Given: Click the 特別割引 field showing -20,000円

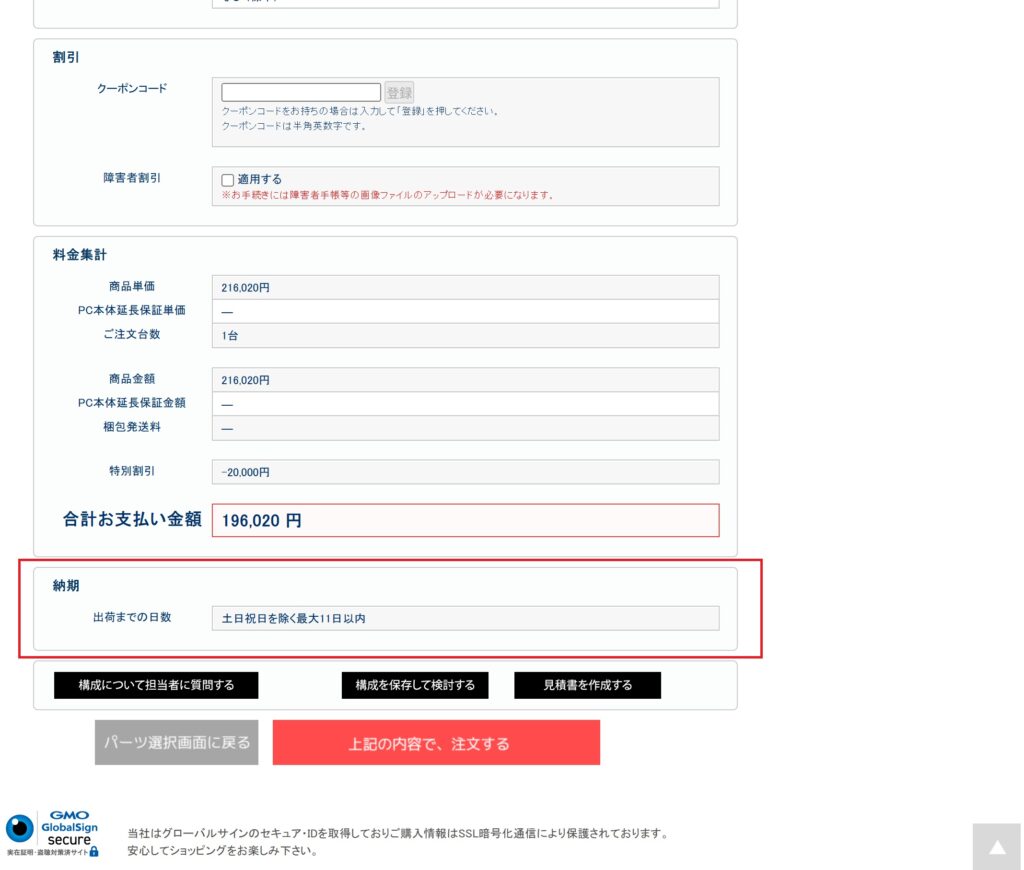Looking at the screenshot, I should [x=464, y=471].
